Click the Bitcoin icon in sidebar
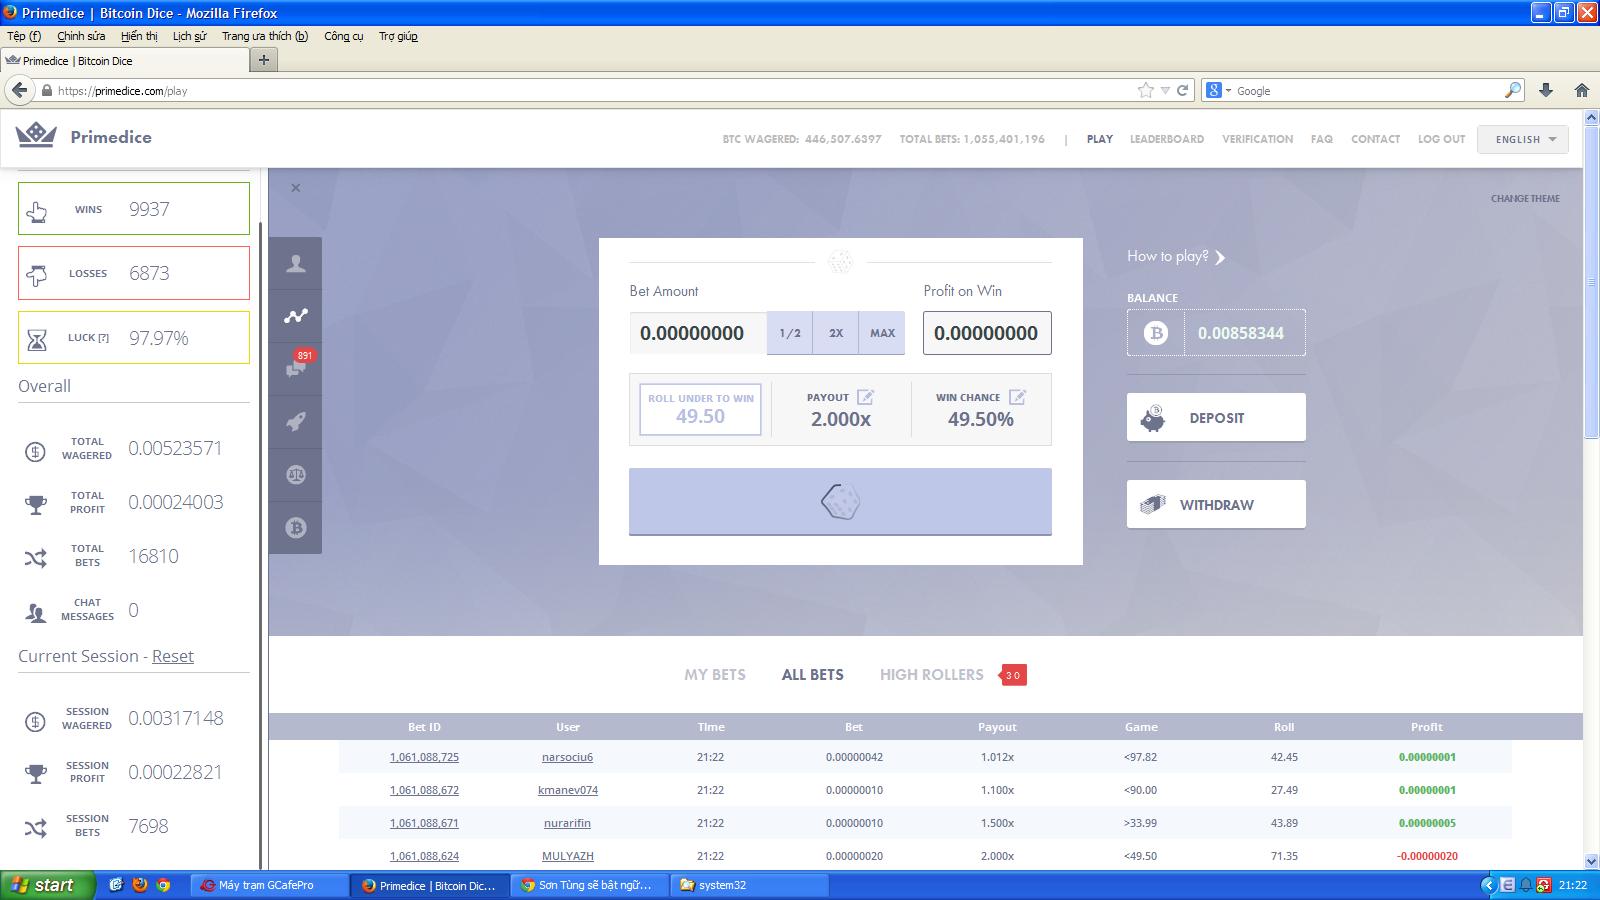 click(295, 528)
